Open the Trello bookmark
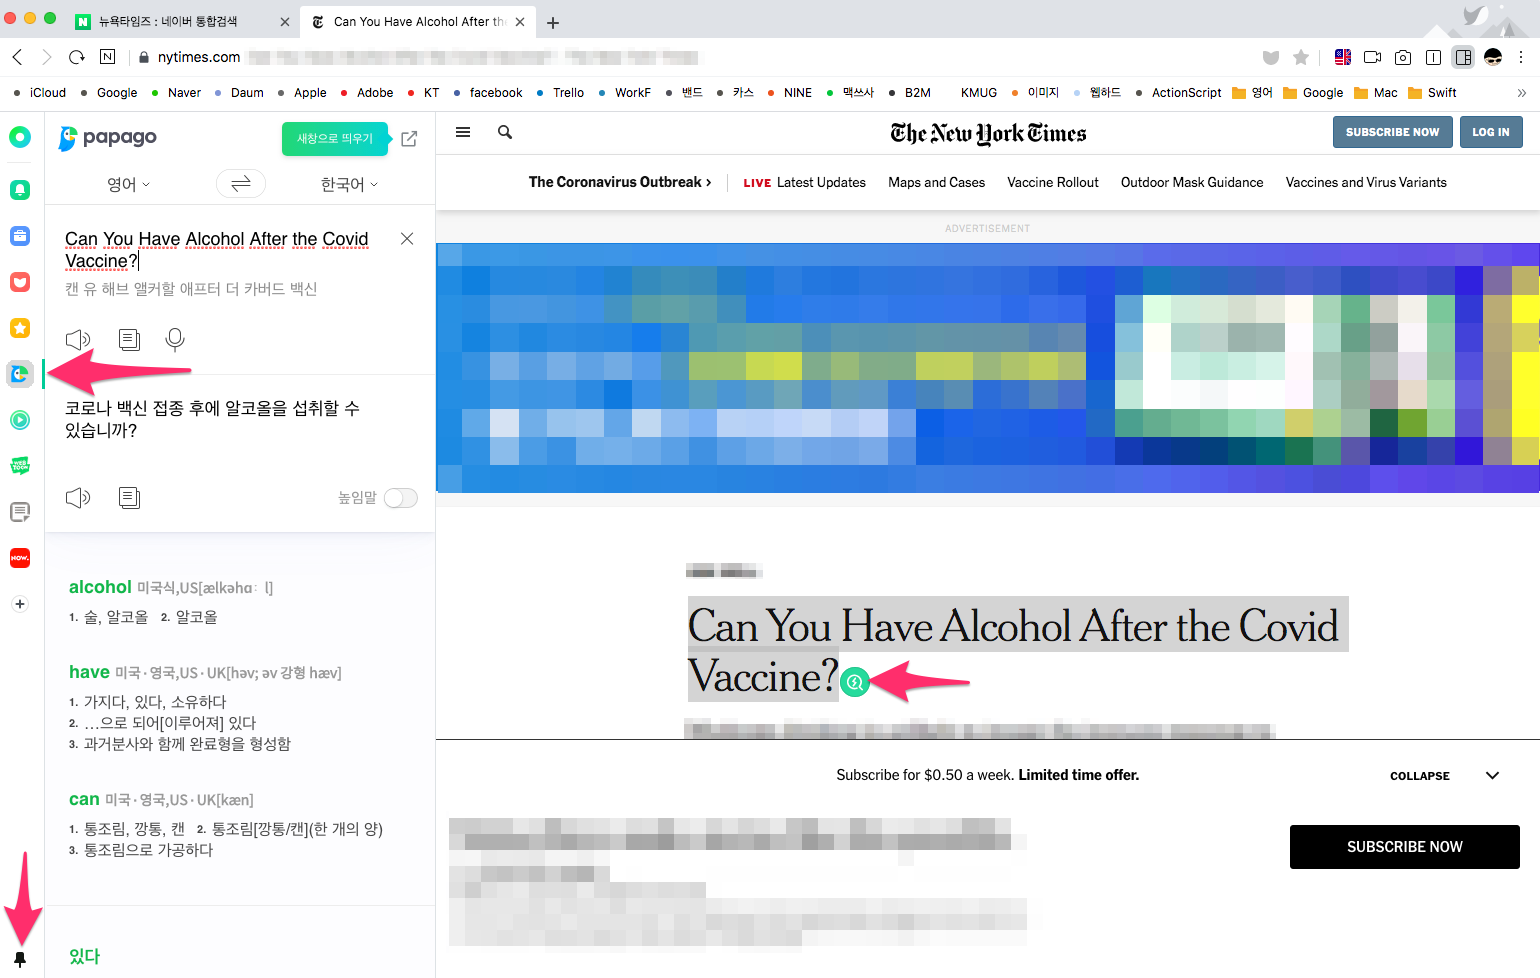 (x=560, y=93)
